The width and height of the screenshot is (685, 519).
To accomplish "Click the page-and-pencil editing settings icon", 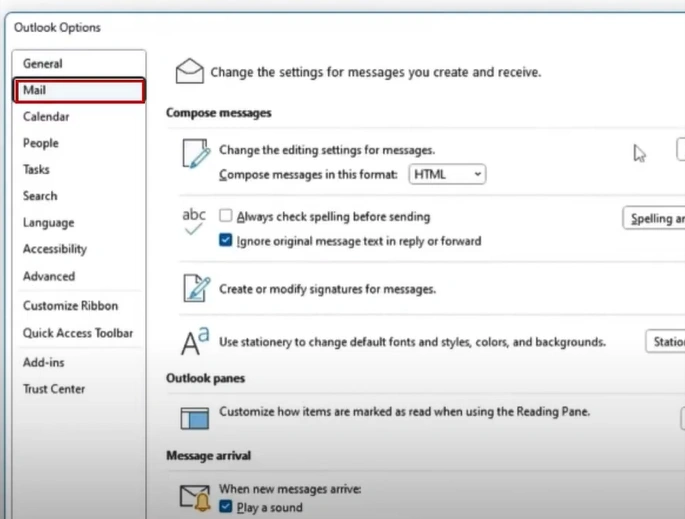I will [x=196, y=153].
